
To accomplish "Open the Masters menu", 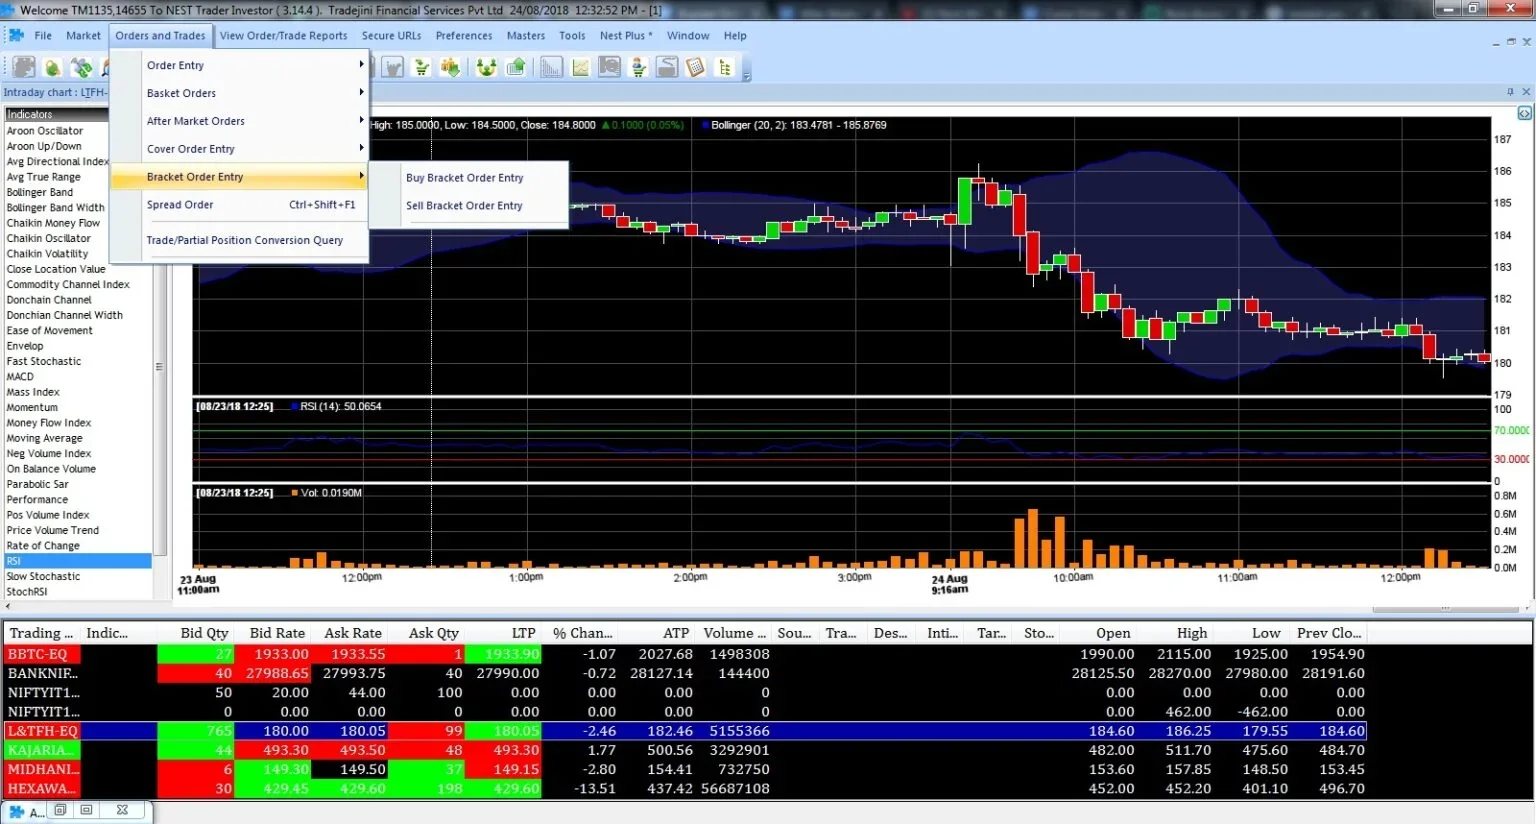I will point(526,35).
